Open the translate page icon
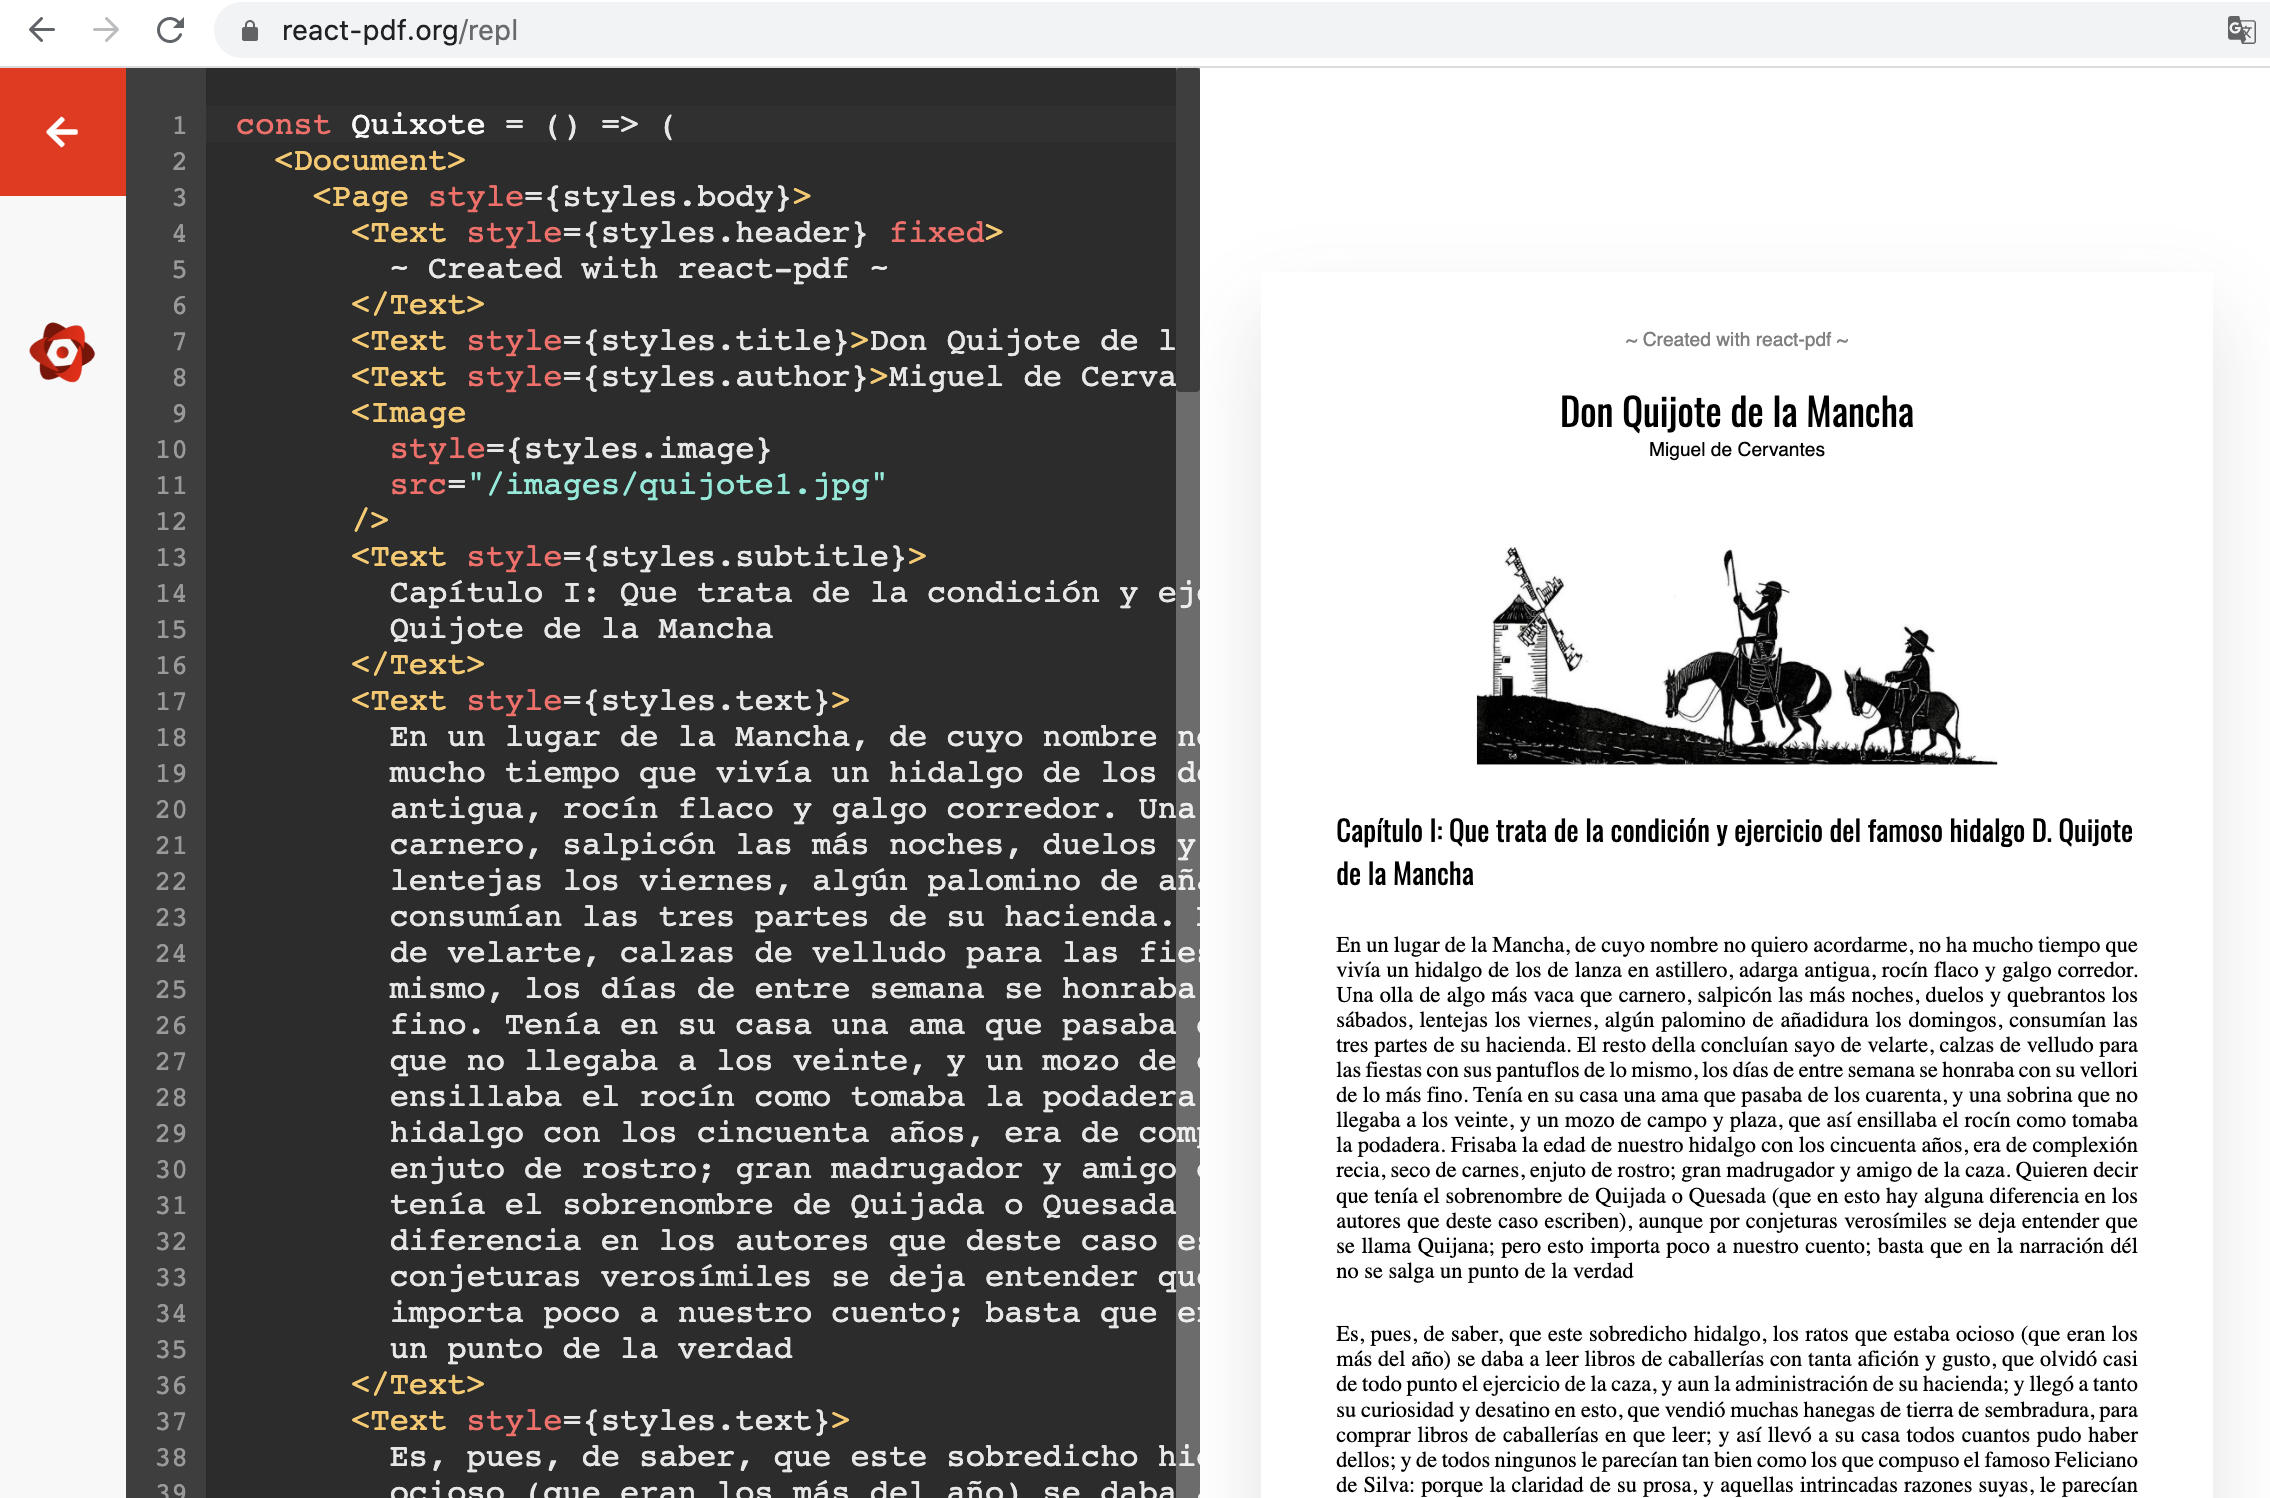 (2241, 30)
